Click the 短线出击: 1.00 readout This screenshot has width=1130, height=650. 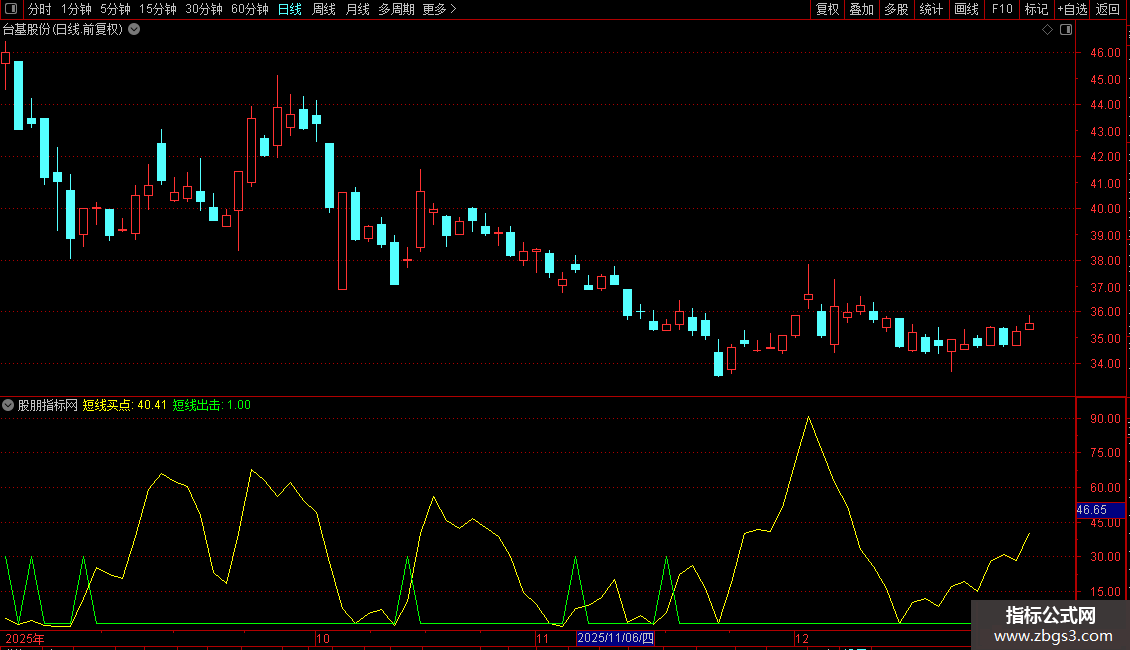click(x=212, y=405)
